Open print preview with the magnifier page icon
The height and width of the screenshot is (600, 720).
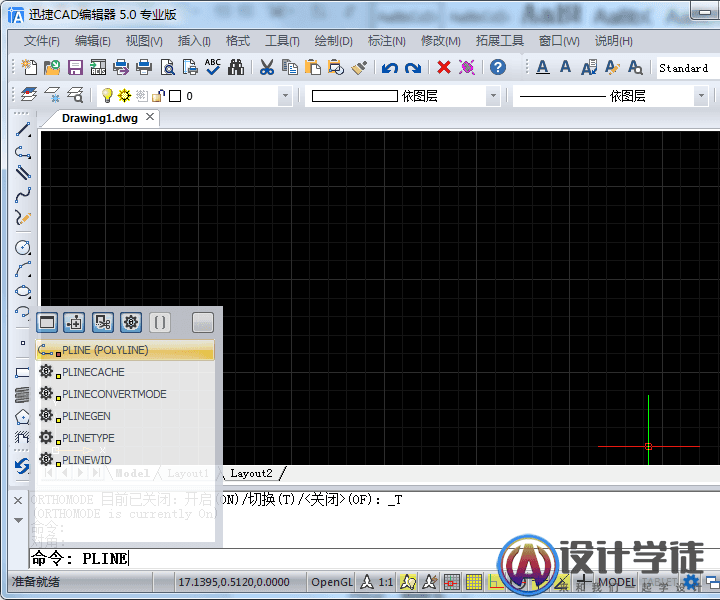click(167, 67)
